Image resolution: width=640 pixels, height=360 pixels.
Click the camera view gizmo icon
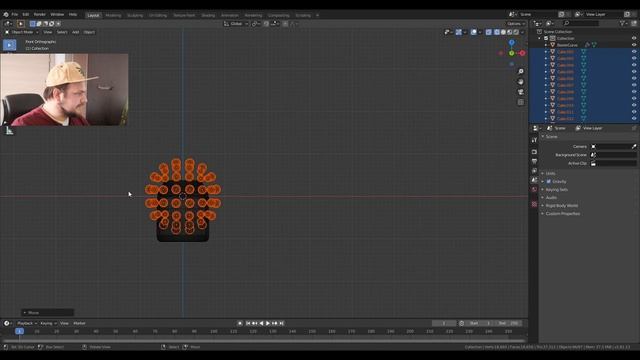click(x=520, y=92)
